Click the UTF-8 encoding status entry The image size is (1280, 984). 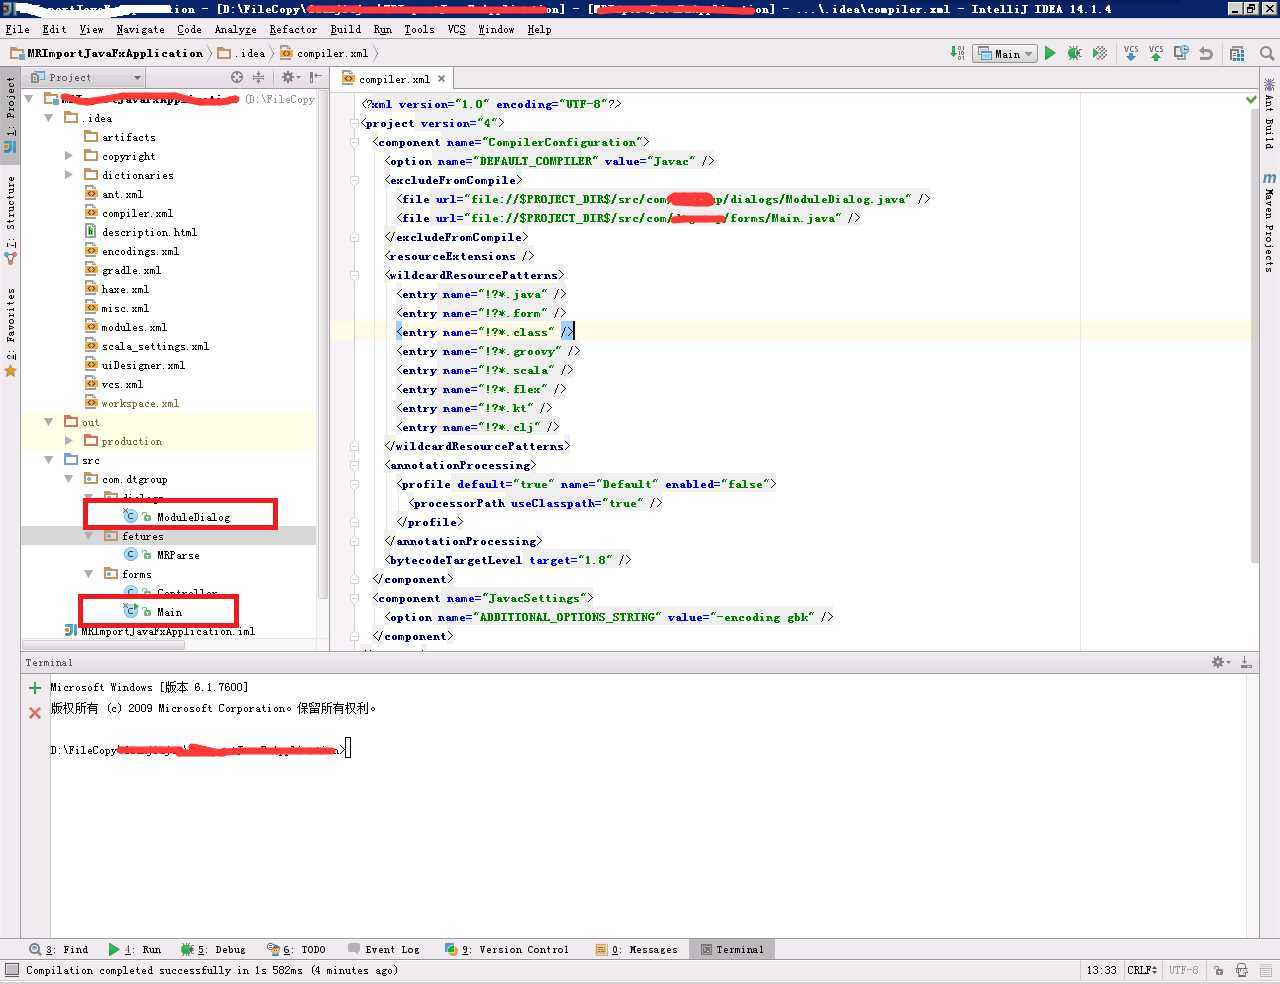1183,970
